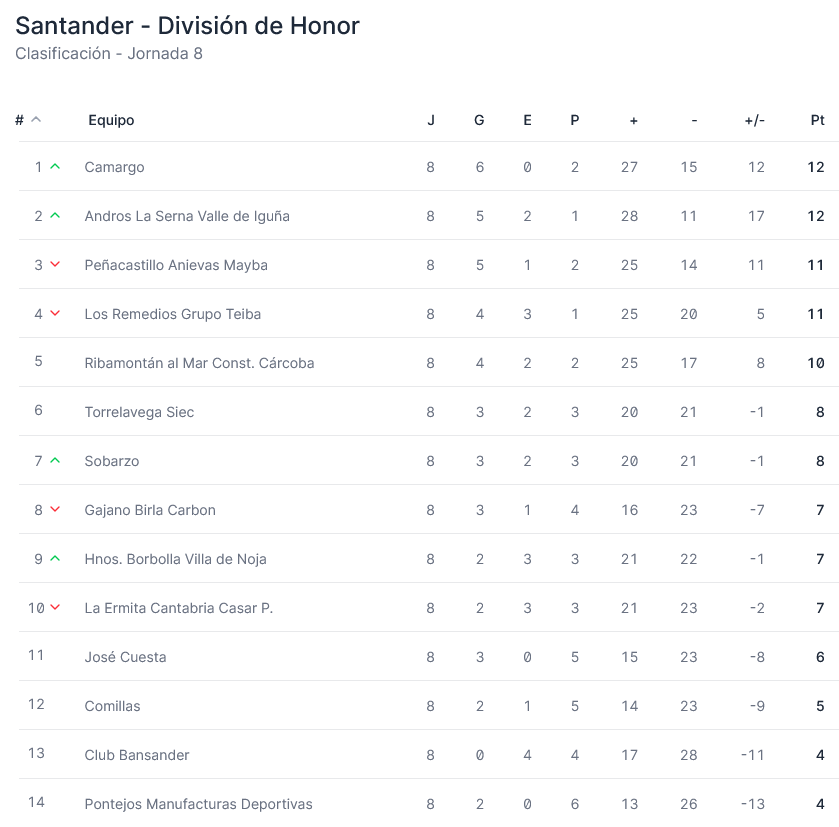Viewport: 839px width, 827px height.
Task: Sort table by Equipo column header
Action: 111,120
